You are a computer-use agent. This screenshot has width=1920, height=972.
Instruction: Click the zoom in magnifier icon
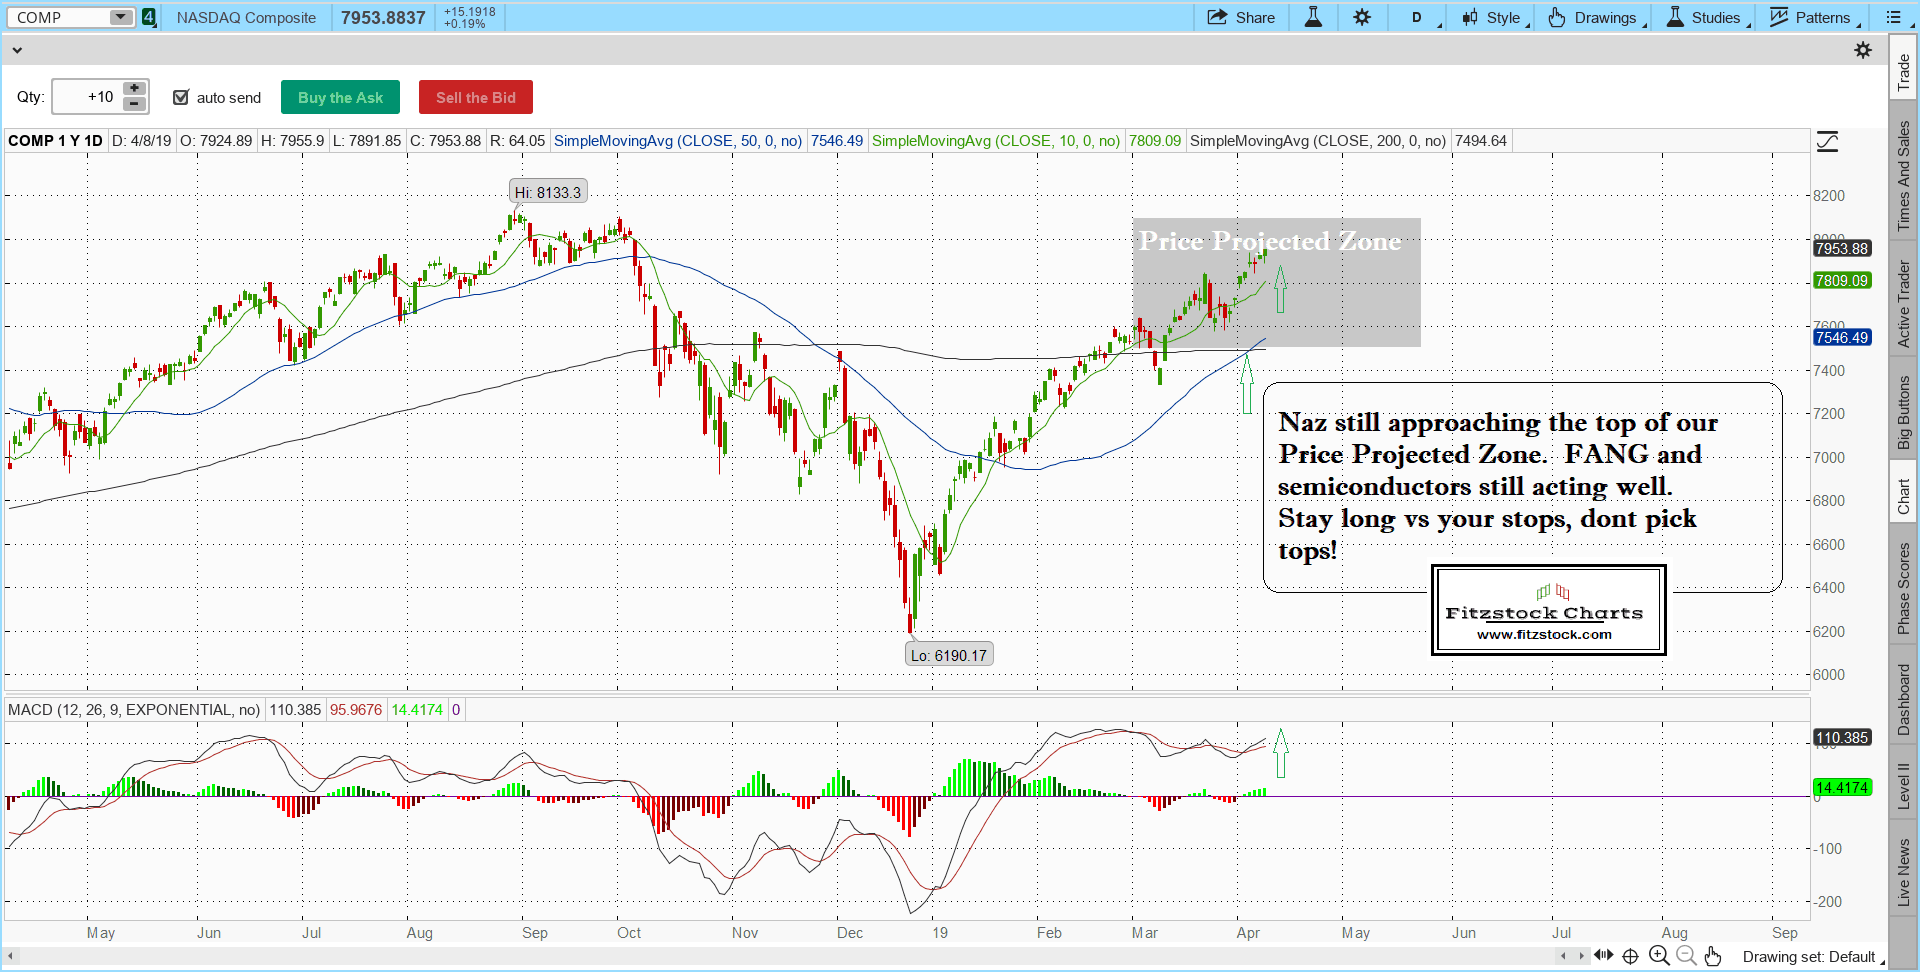(x=1659, y=956)
